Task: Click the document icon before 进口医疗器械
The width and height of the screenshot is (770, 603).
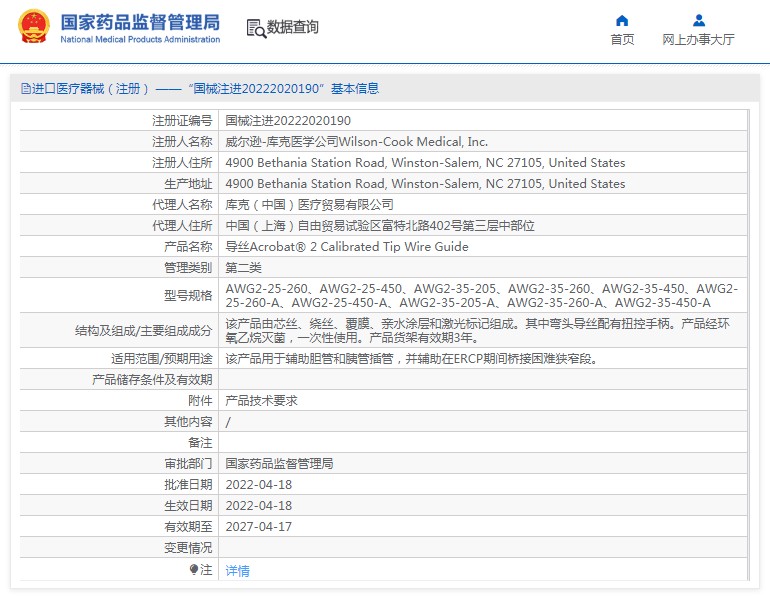Action: (x=26, y=89)
